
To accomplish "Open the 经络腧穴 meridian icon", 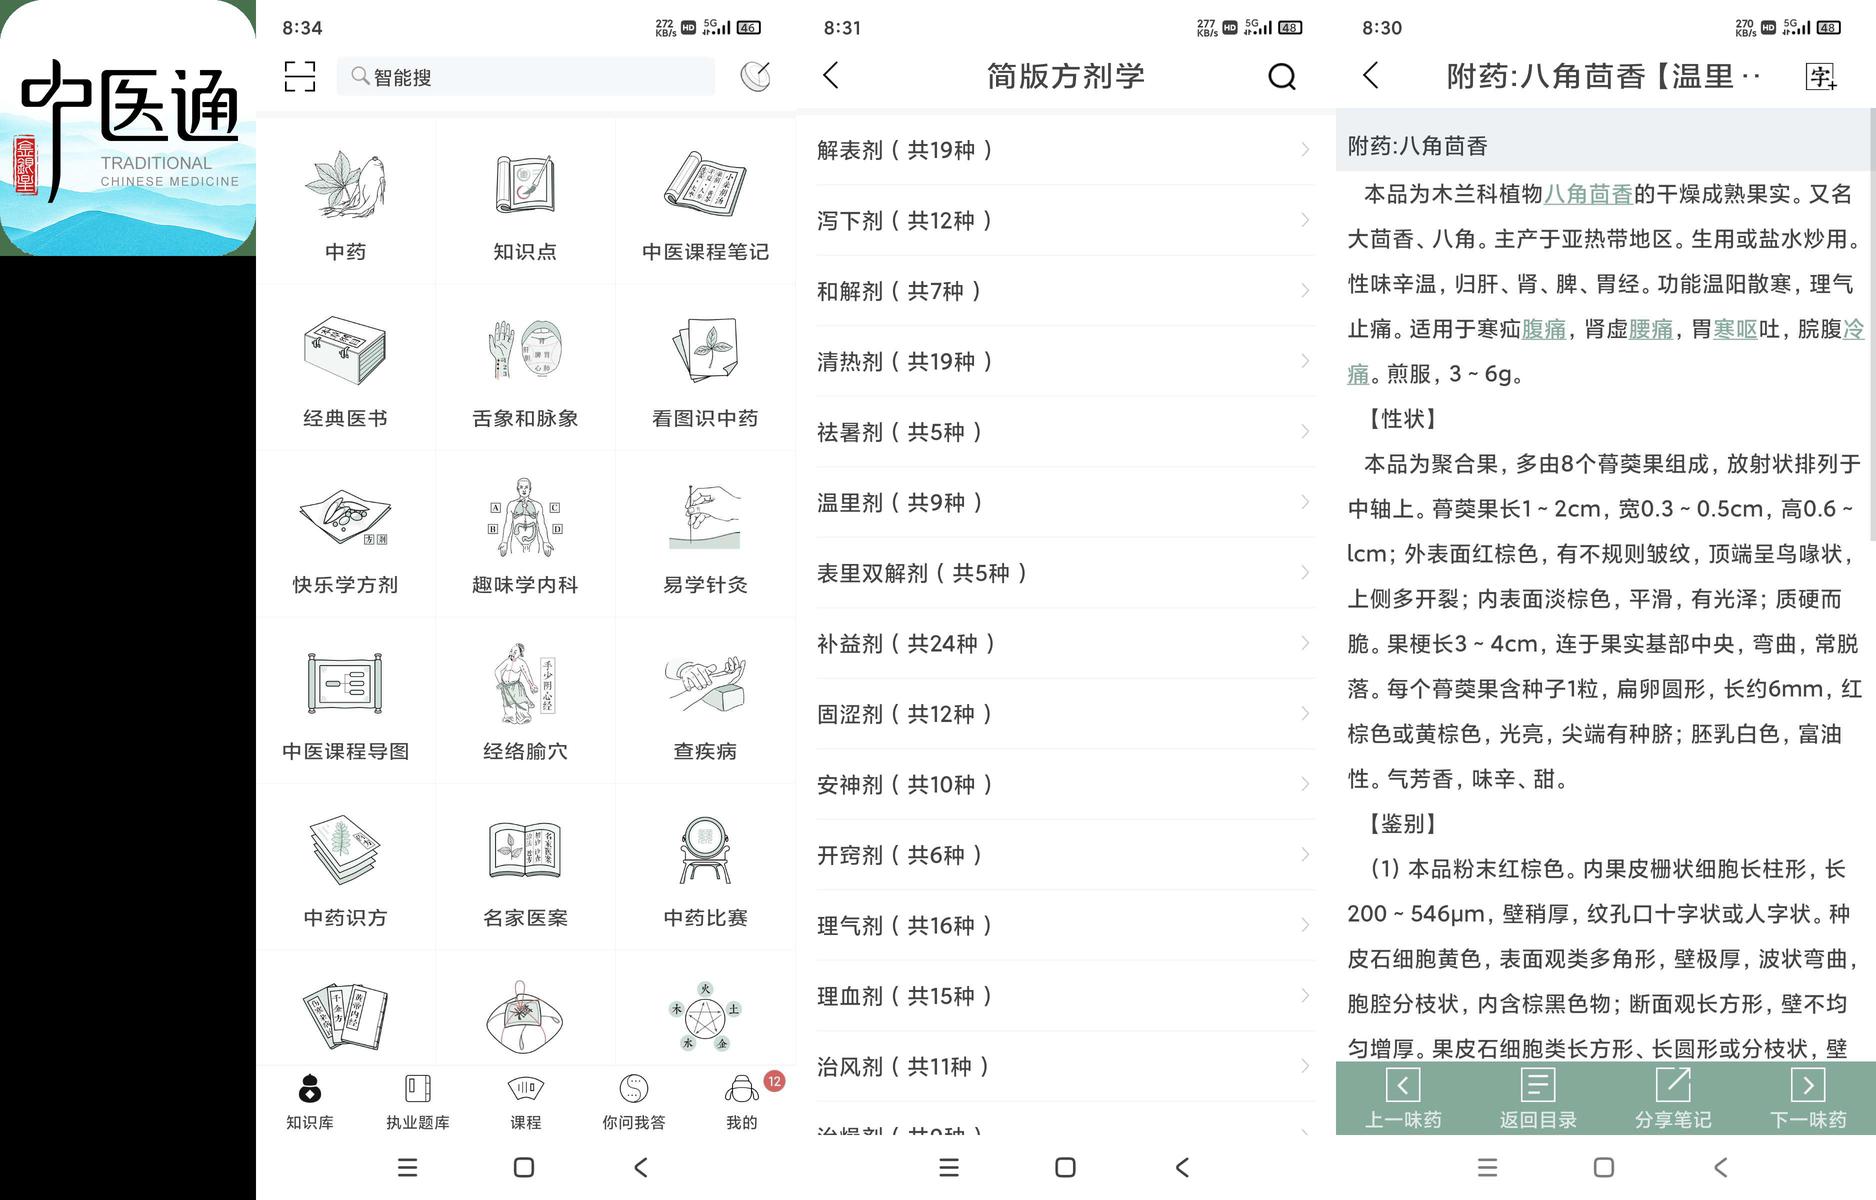I will point(525,684).
